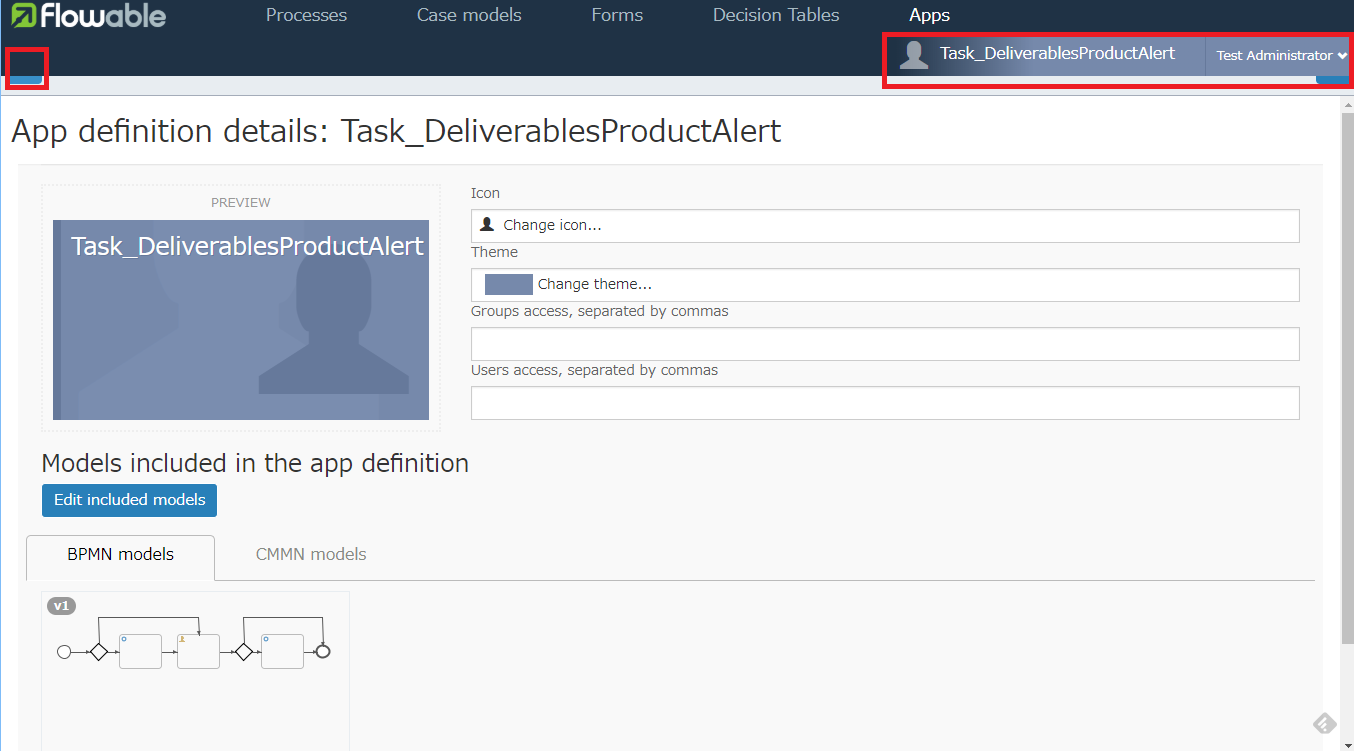
Task: Click the person icon in the Icon field
Action: pos(488,225)
